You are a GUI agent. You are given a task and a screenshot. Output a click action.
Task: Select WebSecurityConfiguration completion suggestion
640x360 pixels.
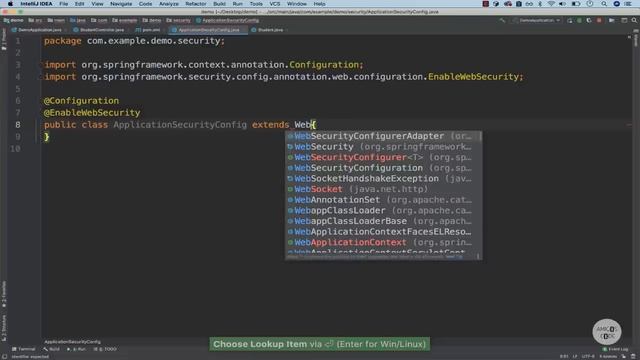(x=382, y=168)
